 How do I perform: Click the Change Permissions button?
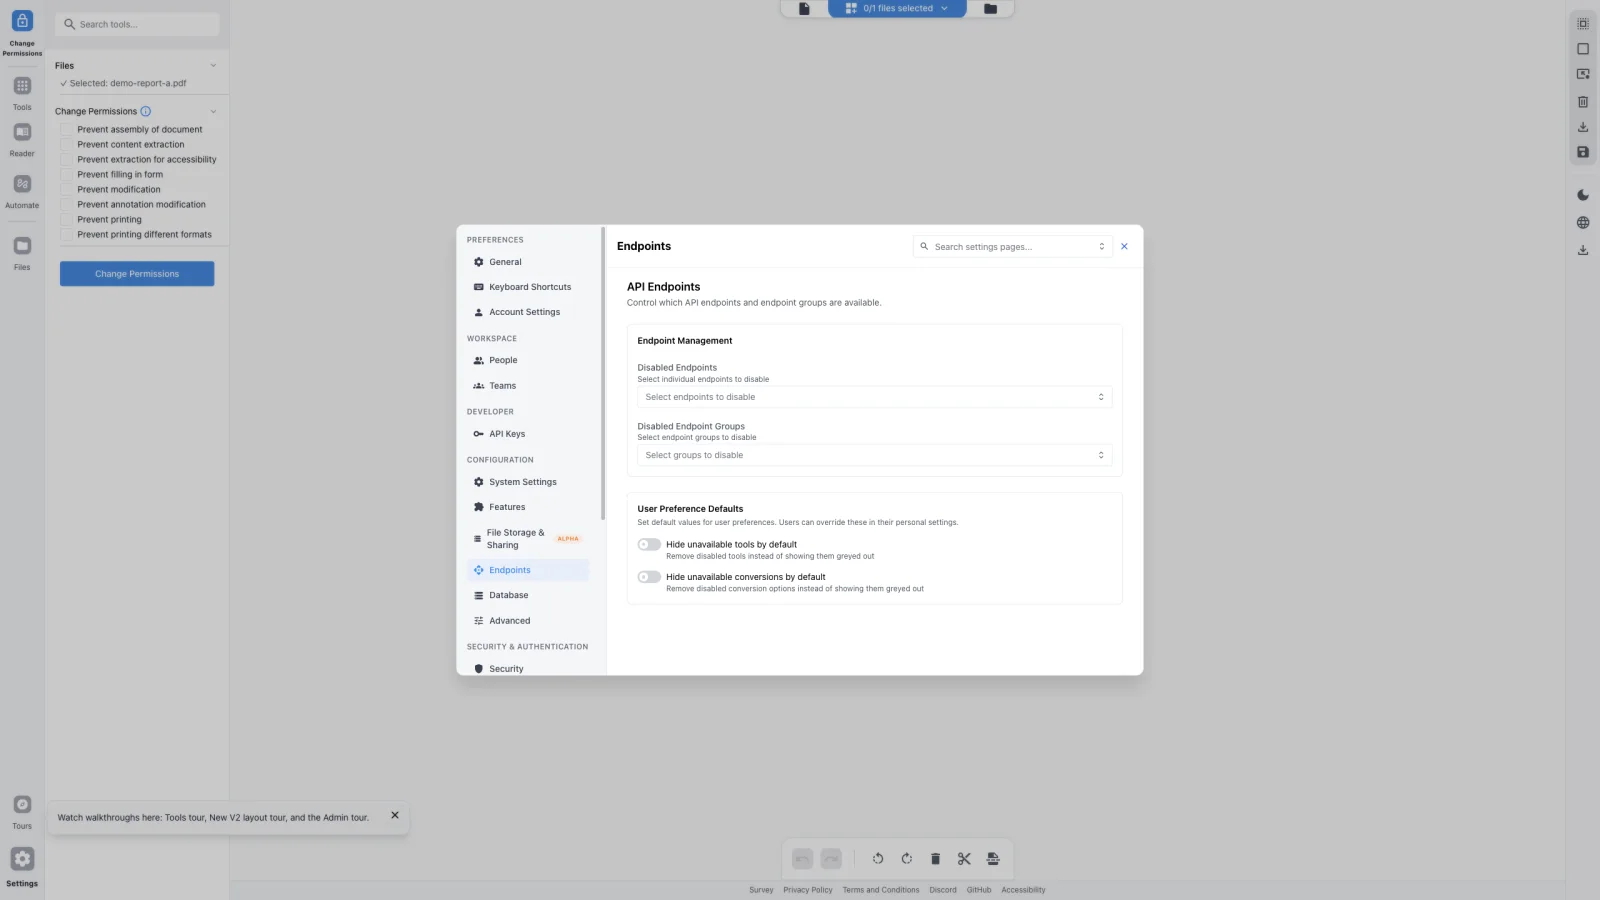coord(137,274)
